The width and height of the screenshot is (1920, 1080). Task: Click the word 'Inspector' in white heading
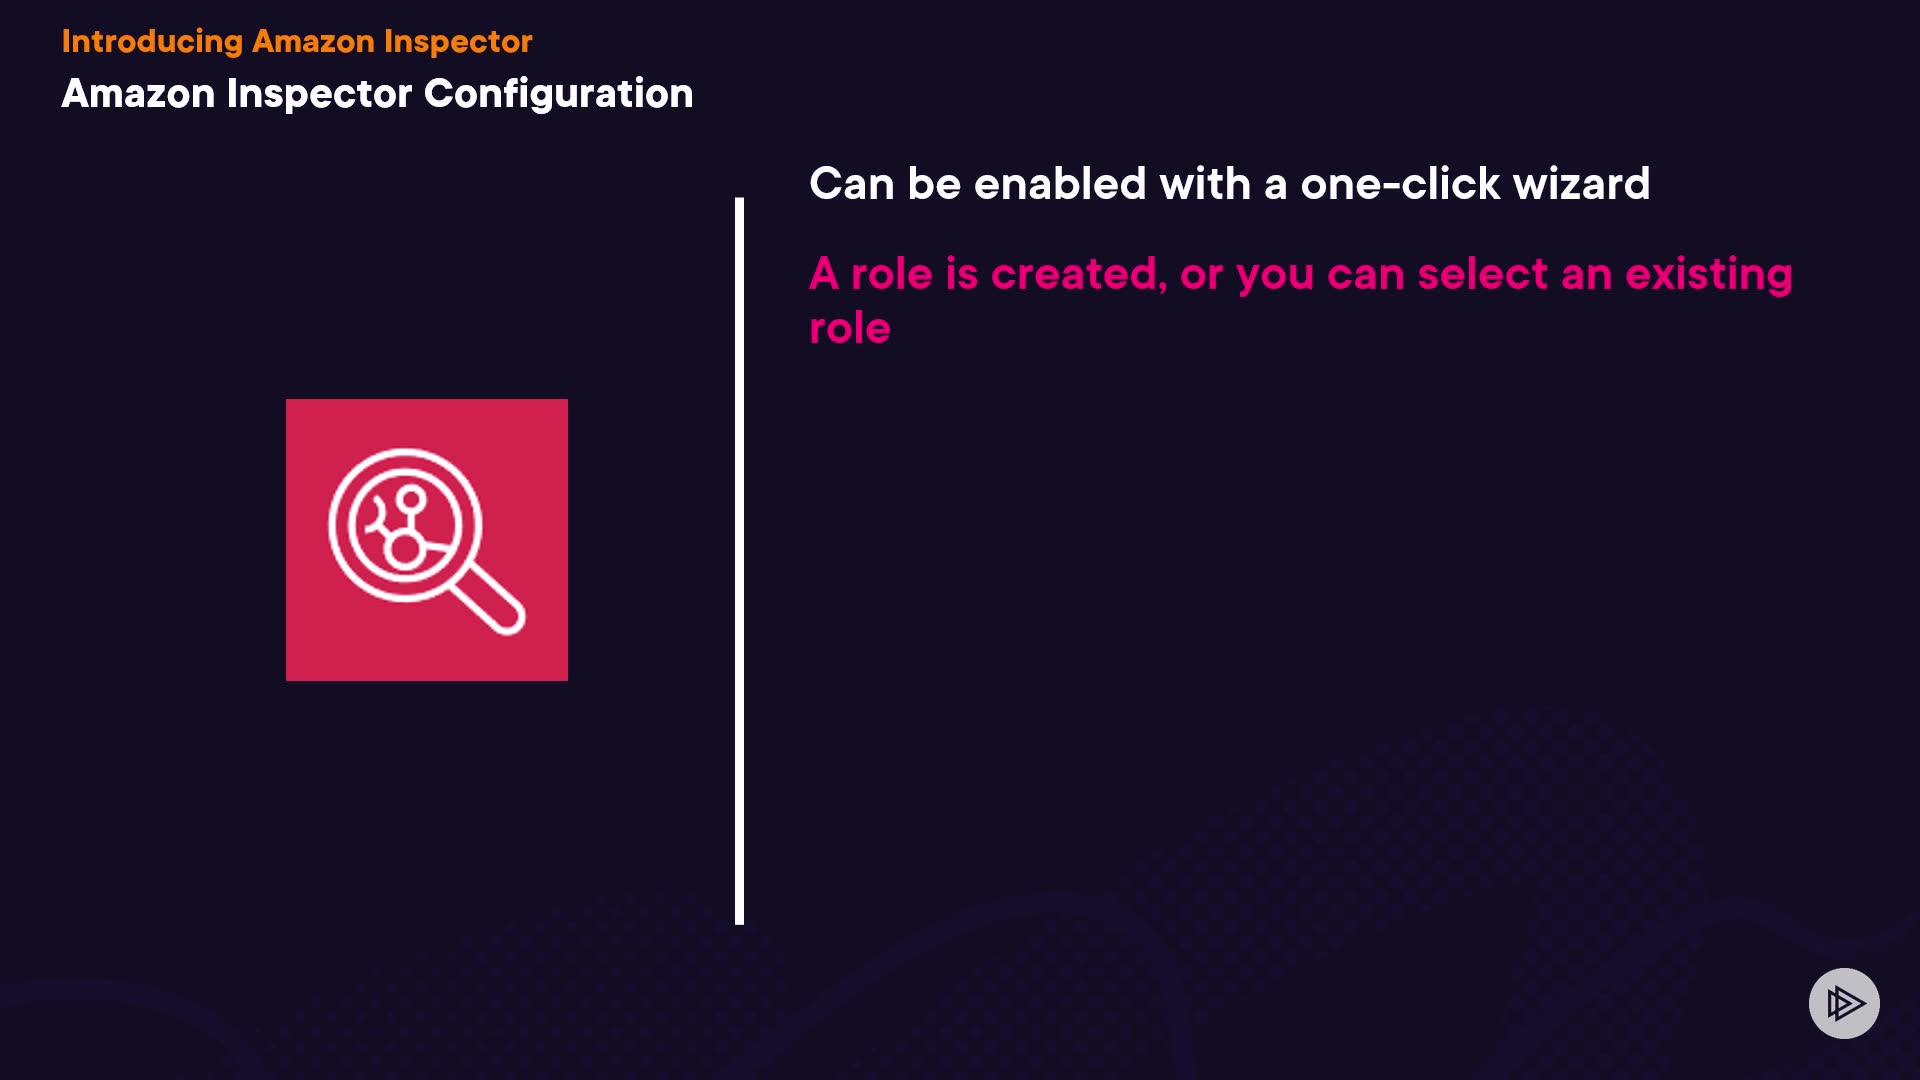(x=319, y=94)
